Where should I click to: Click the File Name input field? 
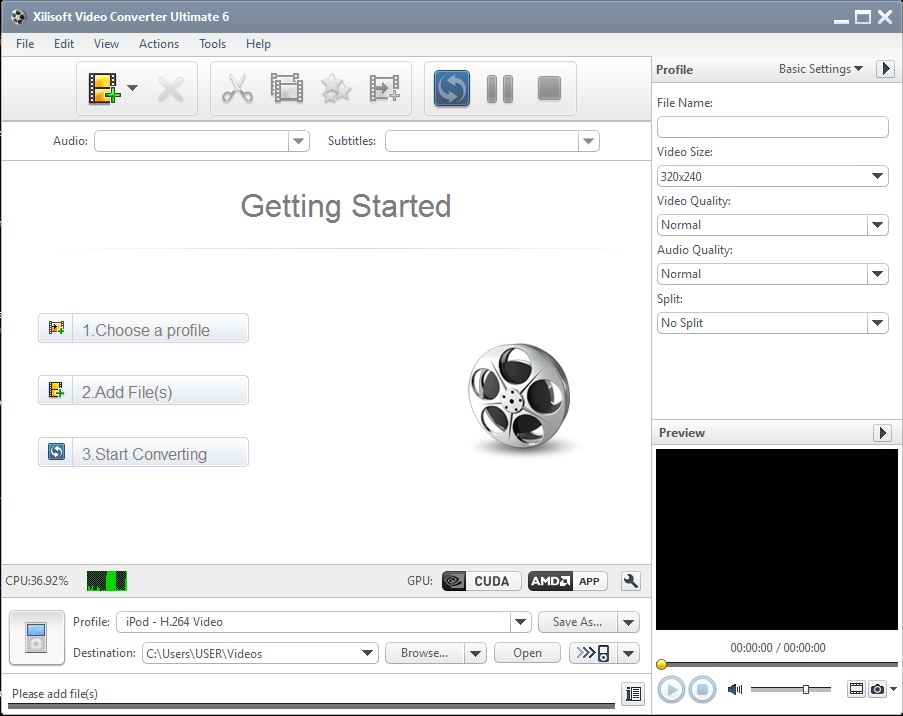(772, 127)
